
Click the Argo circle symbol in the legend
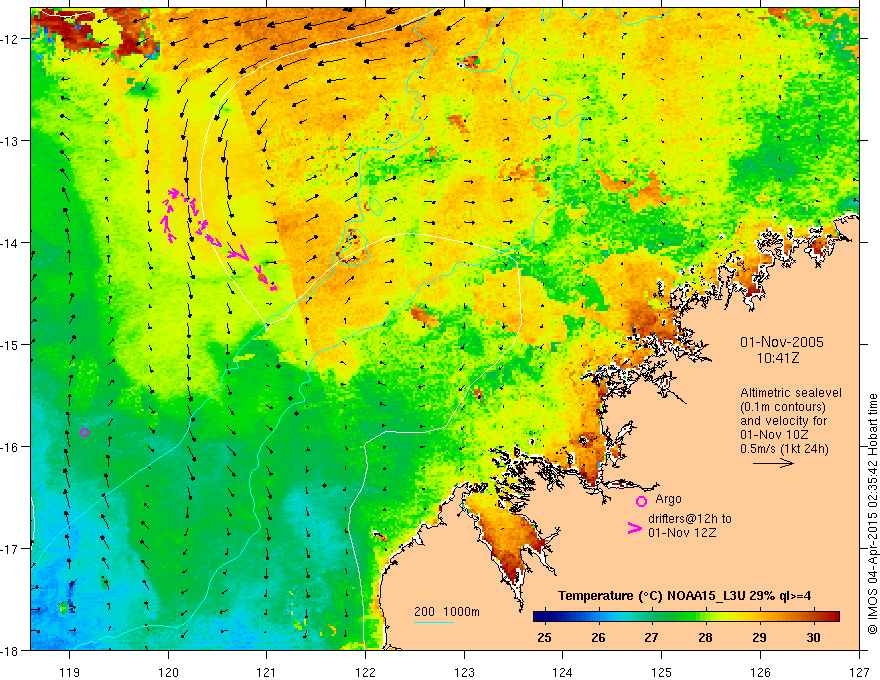click(641, 501)
